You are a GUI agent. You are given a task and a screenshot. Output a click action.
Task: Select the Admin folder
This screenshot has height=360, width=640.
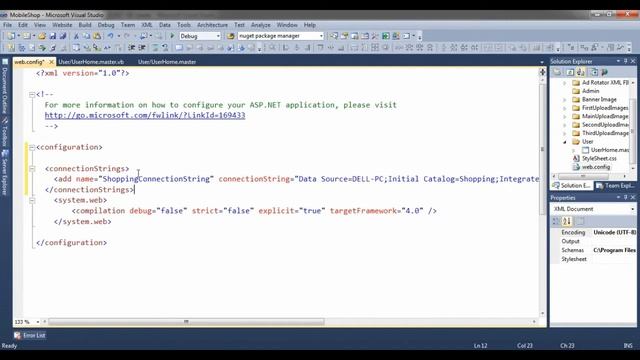pos(590,91)
